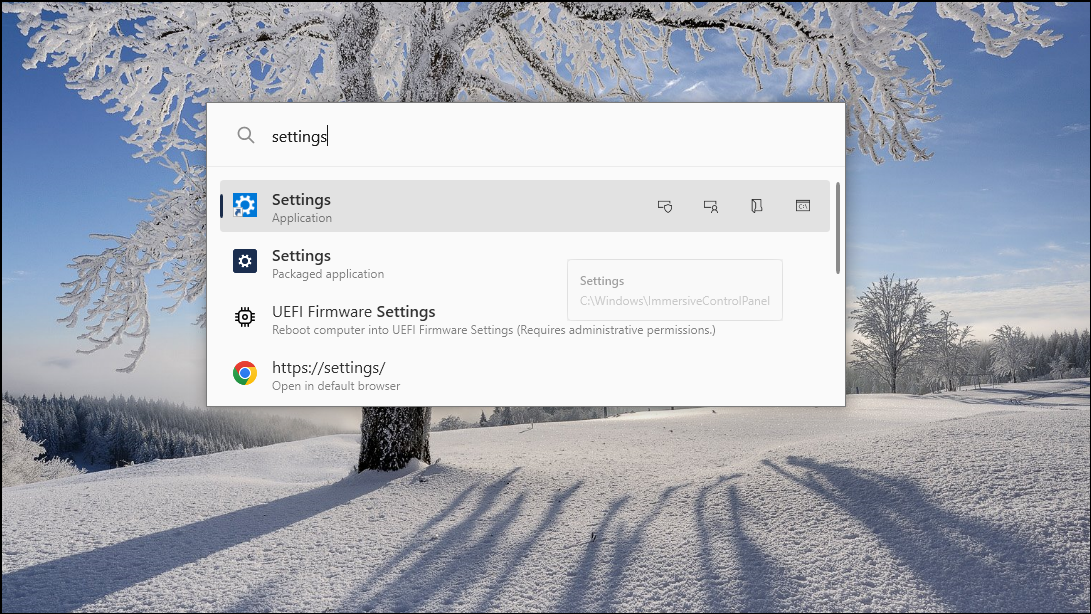The height and width of the screenshot is (614, 1091).
Task: Run Settings as a different user
Action: (710, 206)
